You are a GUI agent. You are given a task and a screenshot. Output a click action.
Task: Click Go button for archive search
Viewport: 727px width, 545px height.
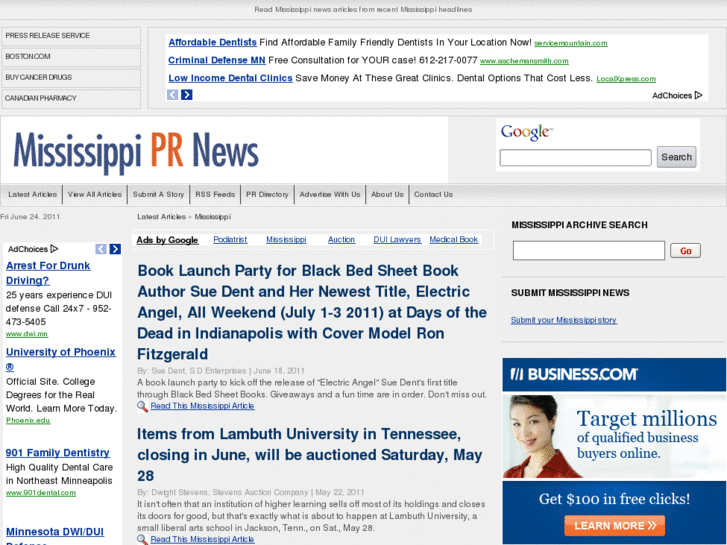tap(685, 251)
